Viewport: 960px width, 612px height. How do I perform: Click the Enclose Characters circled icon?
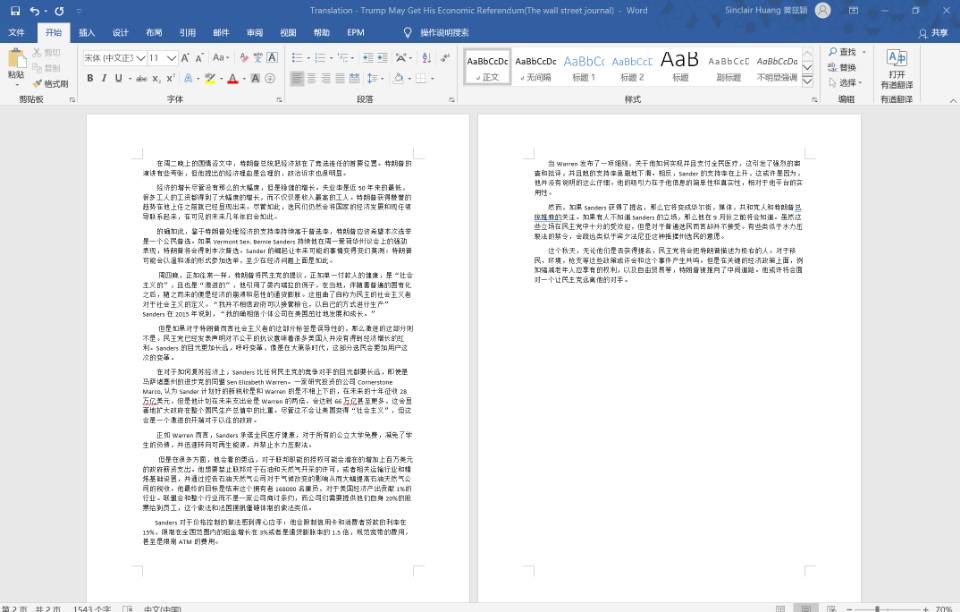pyautogui.click(x=270, y=78)
